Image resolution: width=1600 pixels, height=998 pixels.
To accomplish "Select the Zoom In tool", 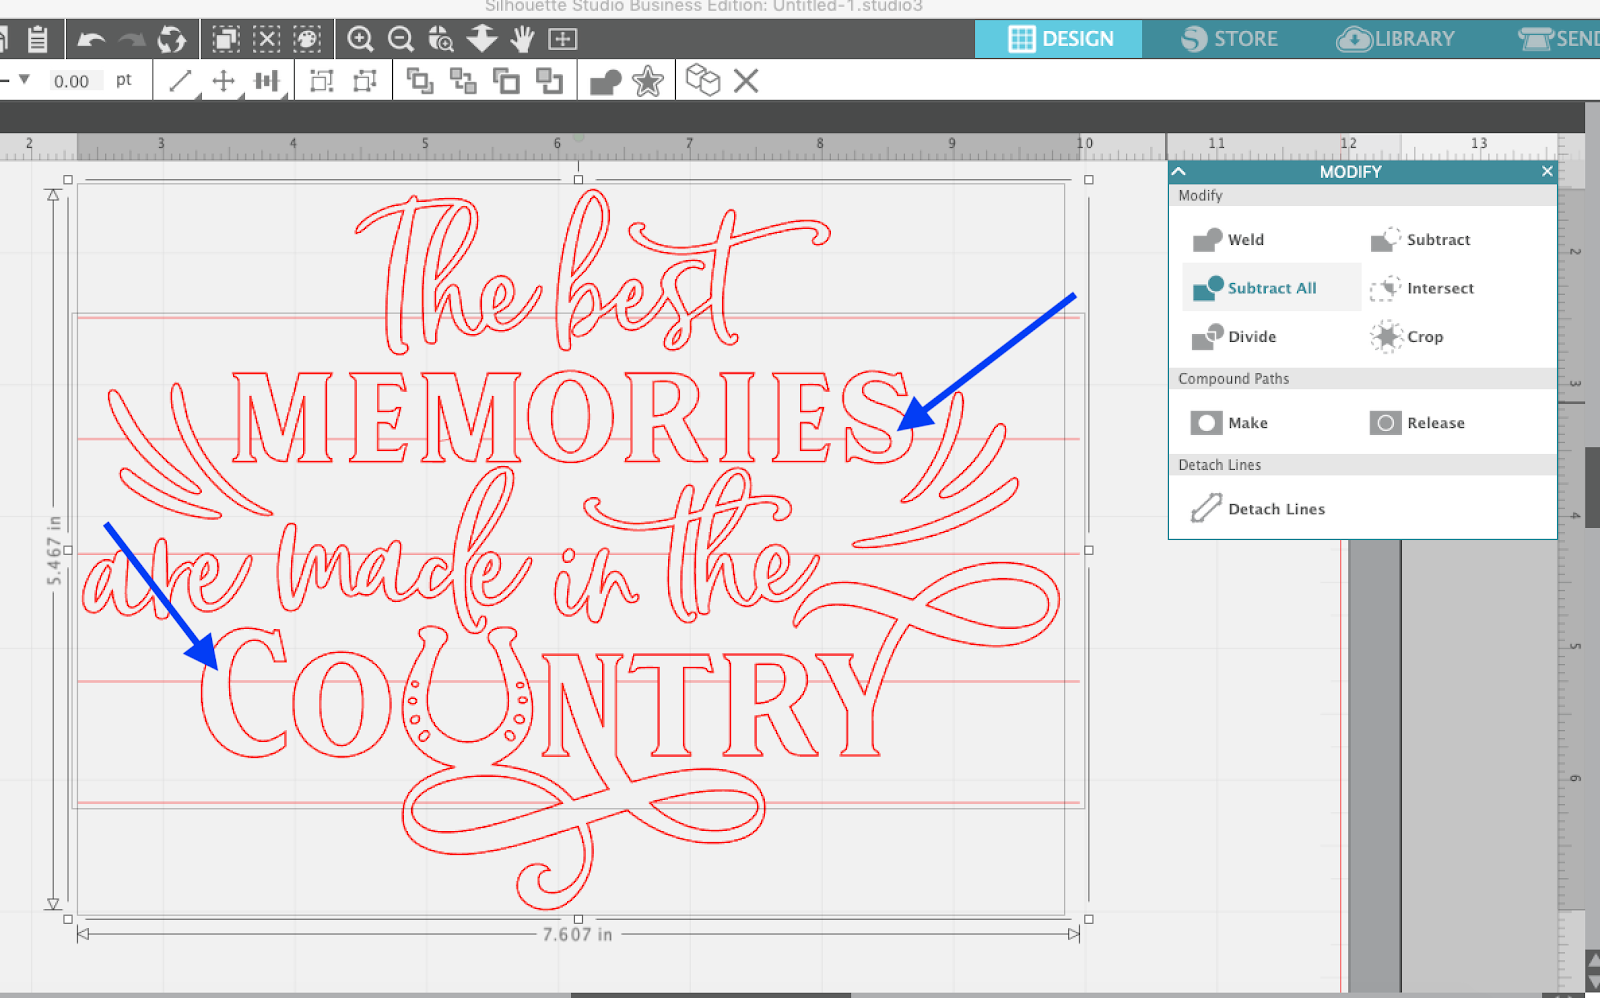I will pyautogui.click(x=362, y=40).
